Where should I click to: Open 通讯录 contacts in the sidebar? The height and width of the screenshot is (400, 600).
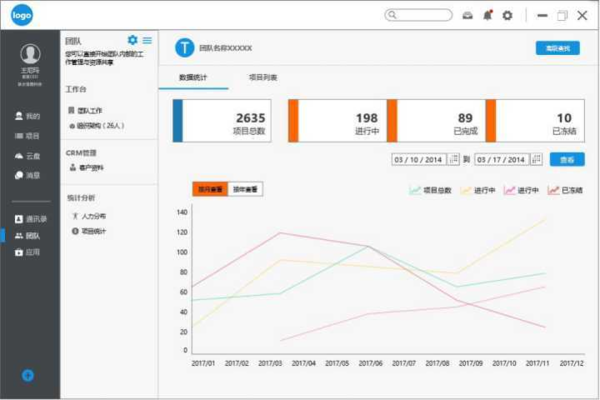(31, 219)
